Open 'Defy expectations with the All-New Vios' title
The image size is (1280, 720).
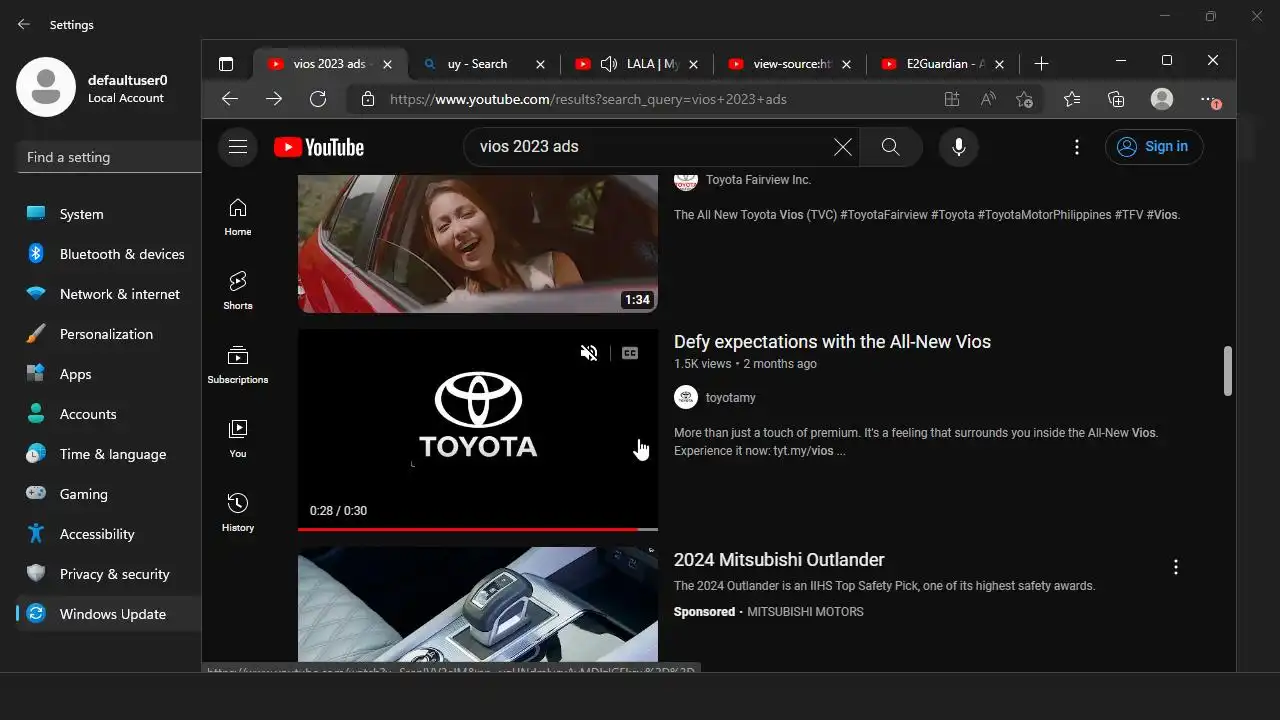[x=832, y=342]
